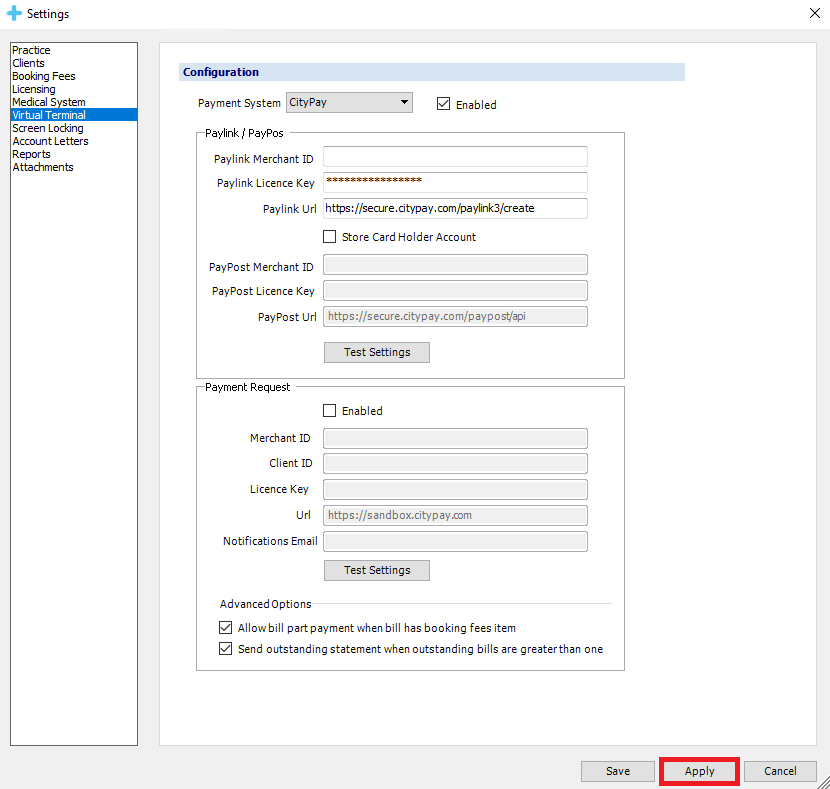Click the Apply button
This screenshot has width=830, height=789.
pyautogui.click(x=699, y=771)
